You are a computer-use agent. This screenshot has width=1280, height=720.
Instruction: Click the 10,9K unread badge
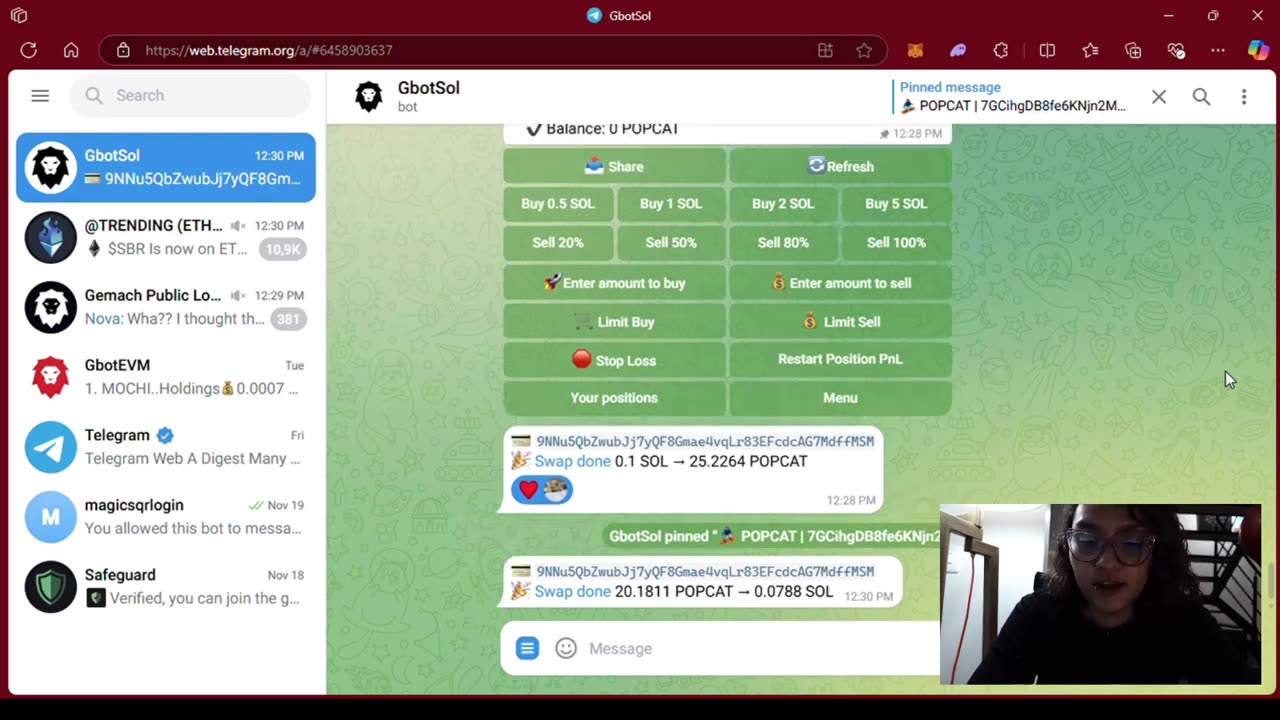tap(282, 249)
